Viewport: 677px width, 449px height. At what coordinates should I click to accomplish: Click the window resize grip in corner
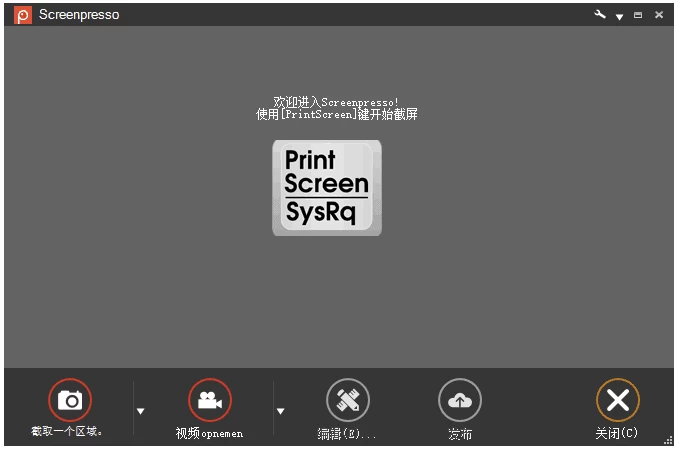(667, 439)
